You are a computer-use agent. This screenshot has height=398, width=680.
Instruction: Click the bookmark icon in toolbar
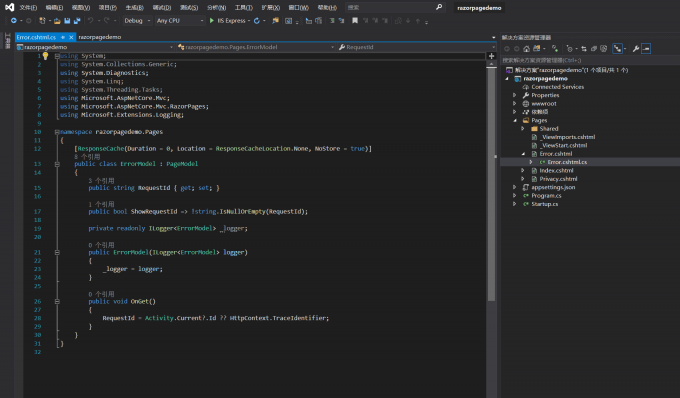tap(355, 20)
